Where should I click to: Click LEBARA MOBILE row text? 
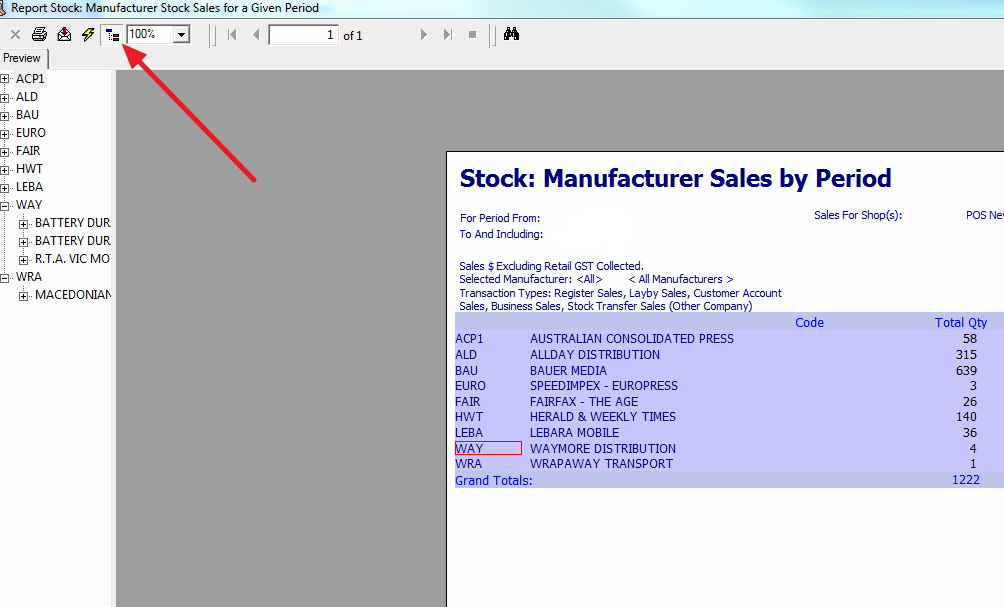pyautogui.click(x=574, y=433)
